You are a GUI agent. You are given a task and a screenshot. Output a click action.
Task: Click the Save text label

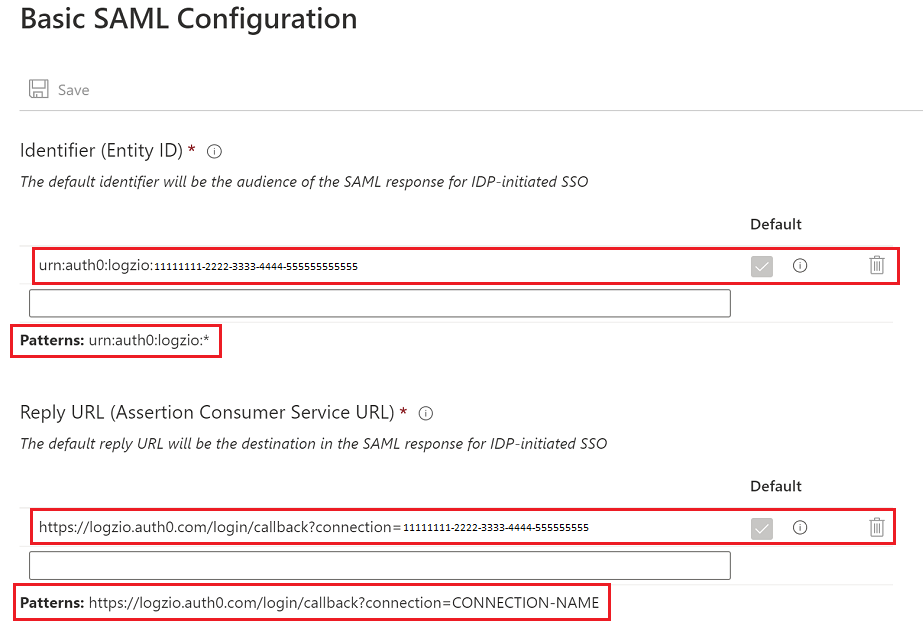(x=74, y=90)
